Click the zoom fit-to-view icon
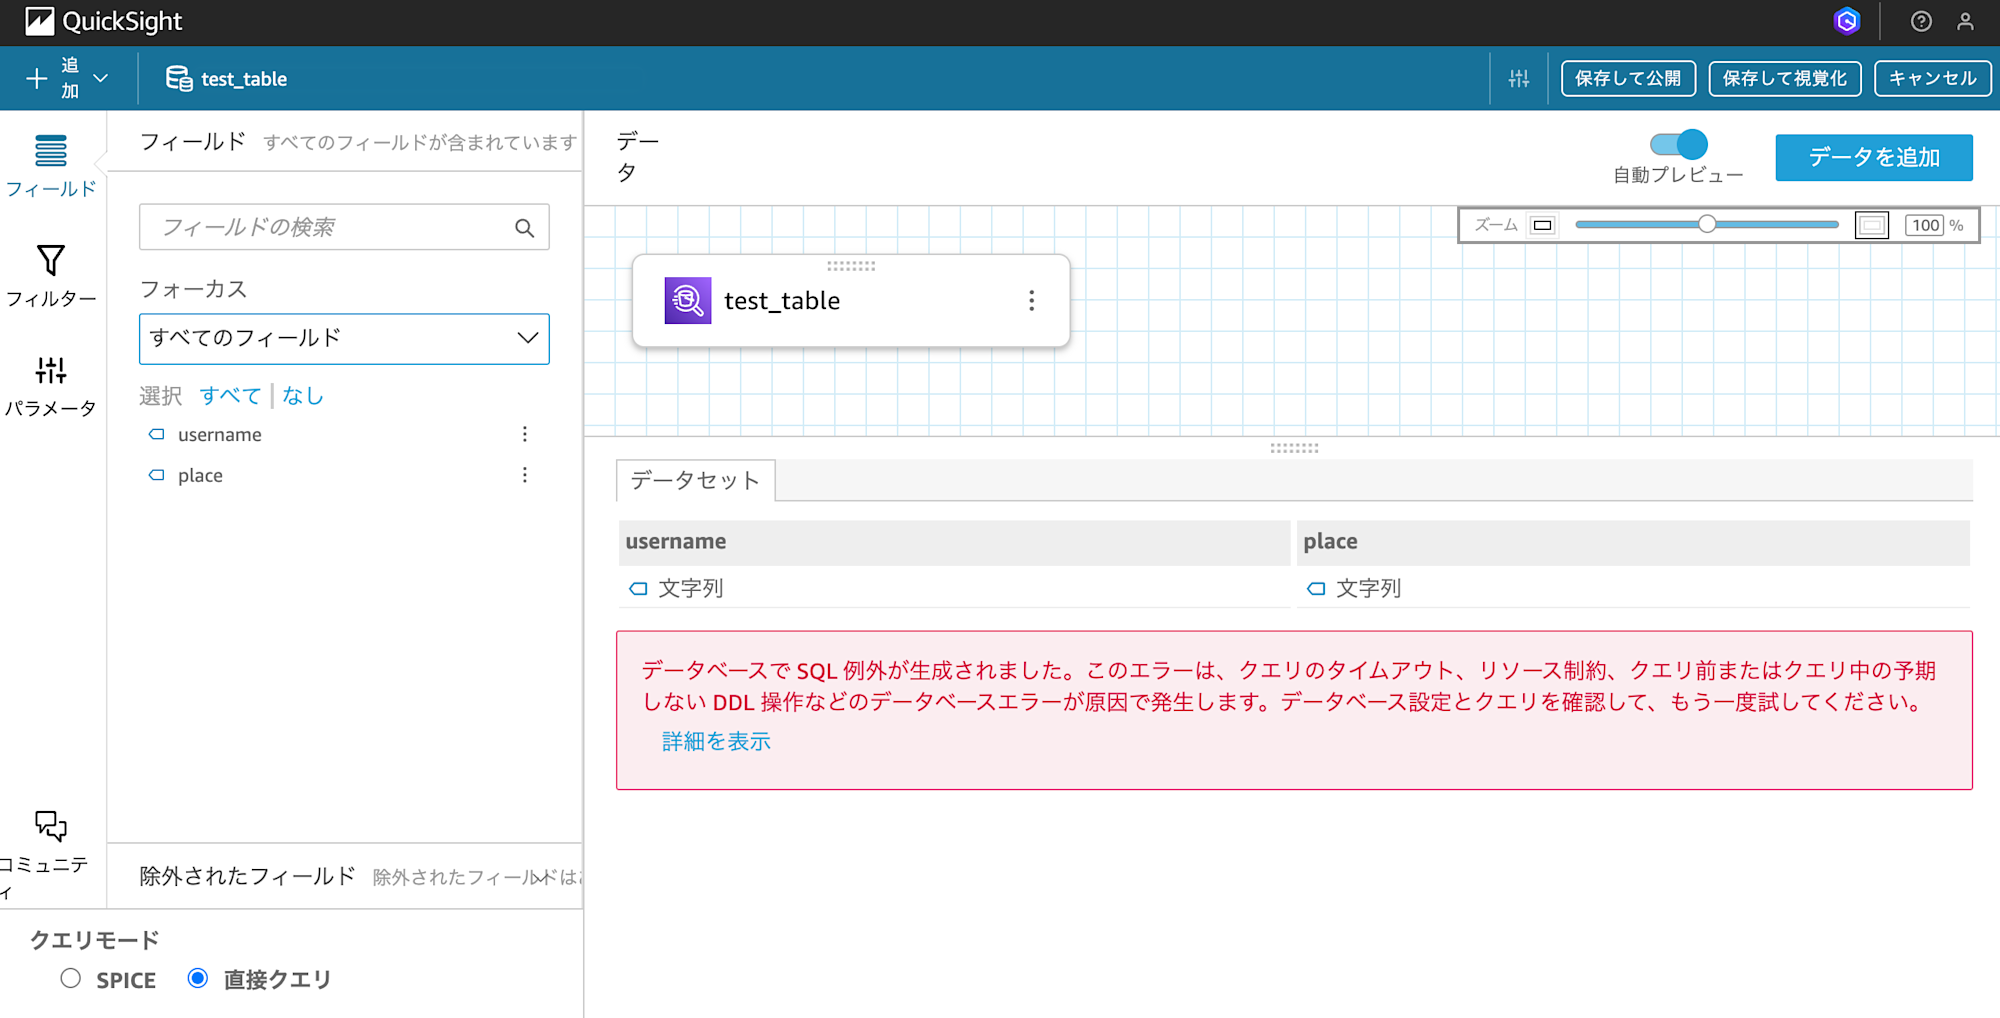The width and height of the screenshot is (2000, 1018). (1871, 225)
